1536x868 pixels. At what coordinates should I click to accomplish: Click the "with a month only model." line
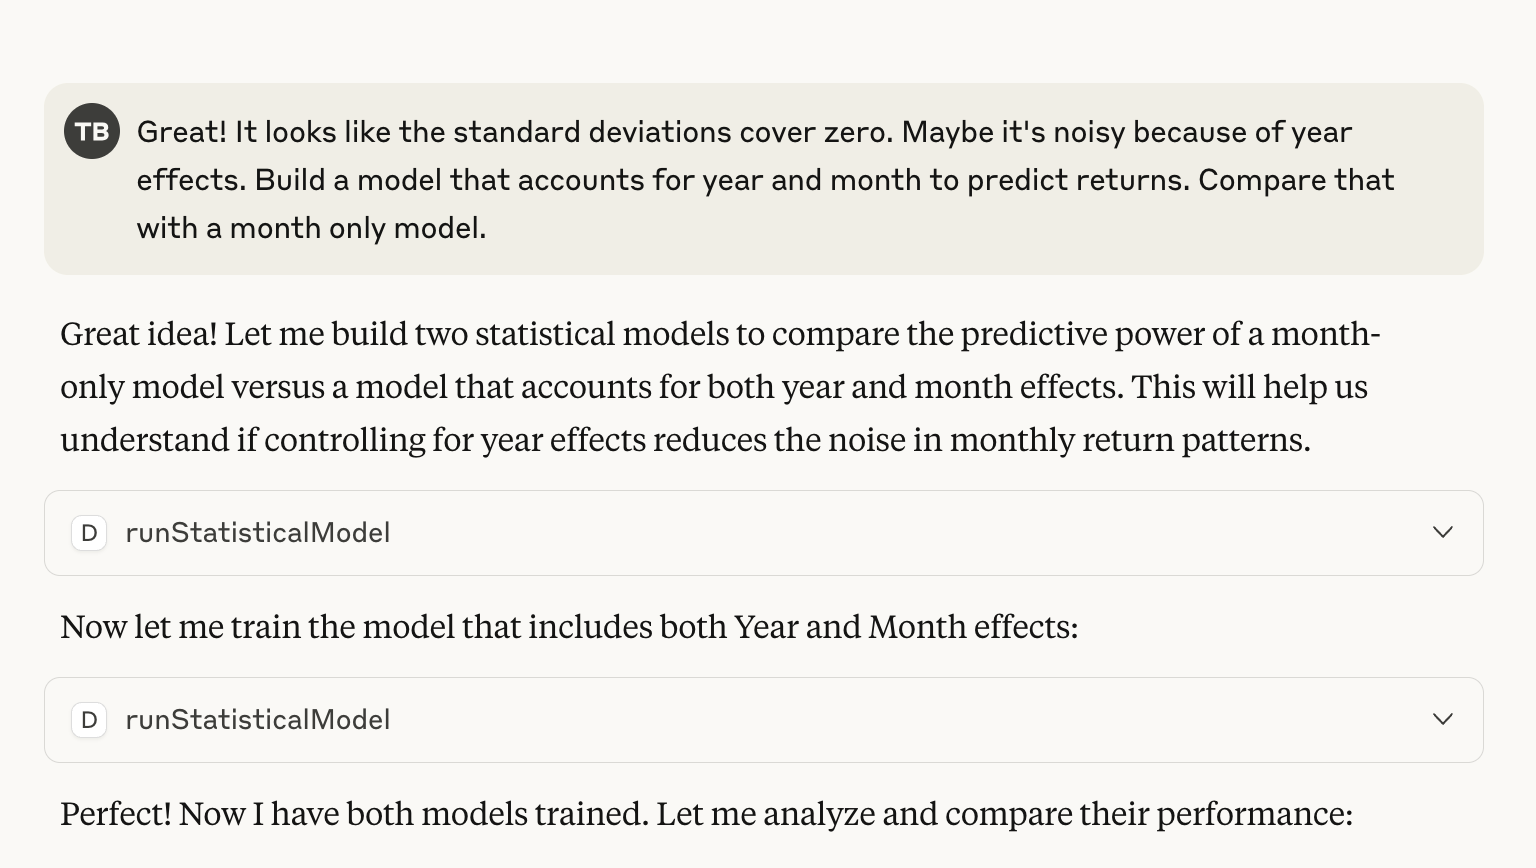click(311, 228)
